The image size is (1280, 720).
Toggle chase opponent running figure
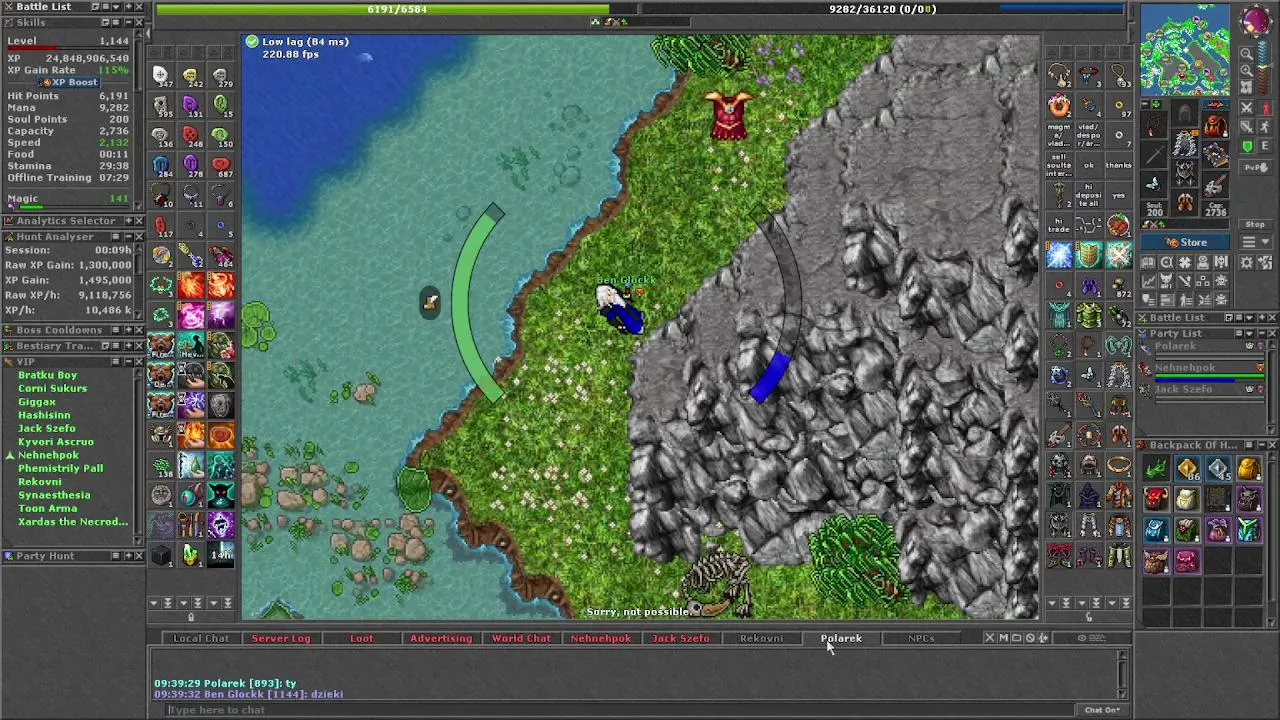[1266, 127]
